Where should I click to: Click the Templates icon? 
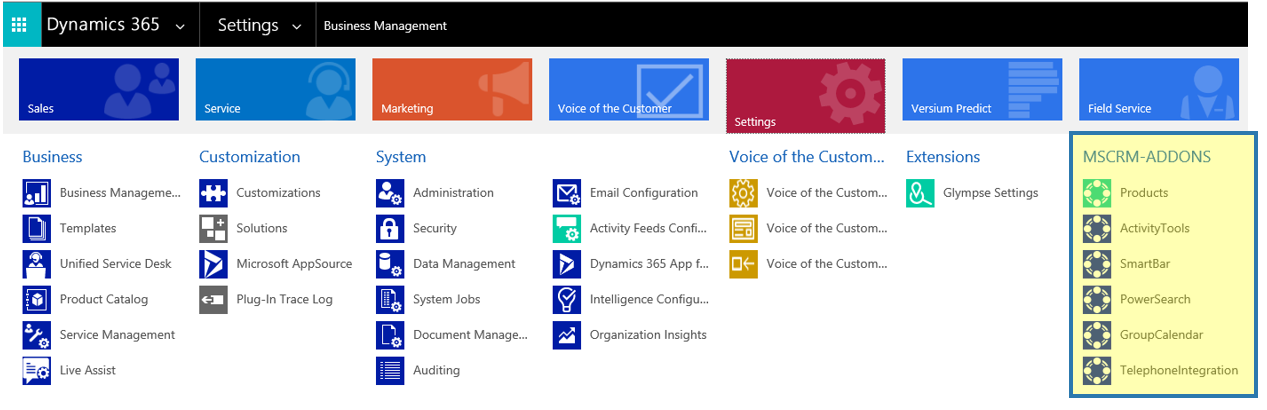coord(36,229)
